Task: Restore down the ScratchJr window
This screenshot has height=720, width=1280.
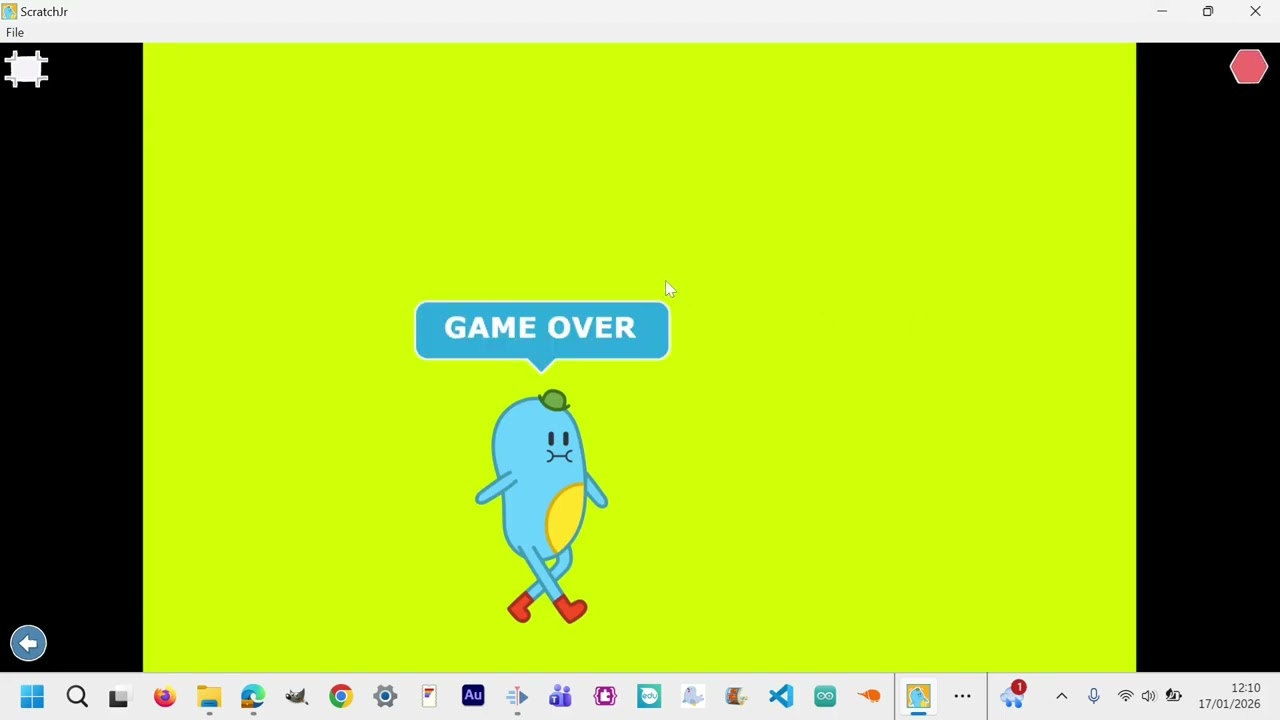Action: pos(1208,12)
